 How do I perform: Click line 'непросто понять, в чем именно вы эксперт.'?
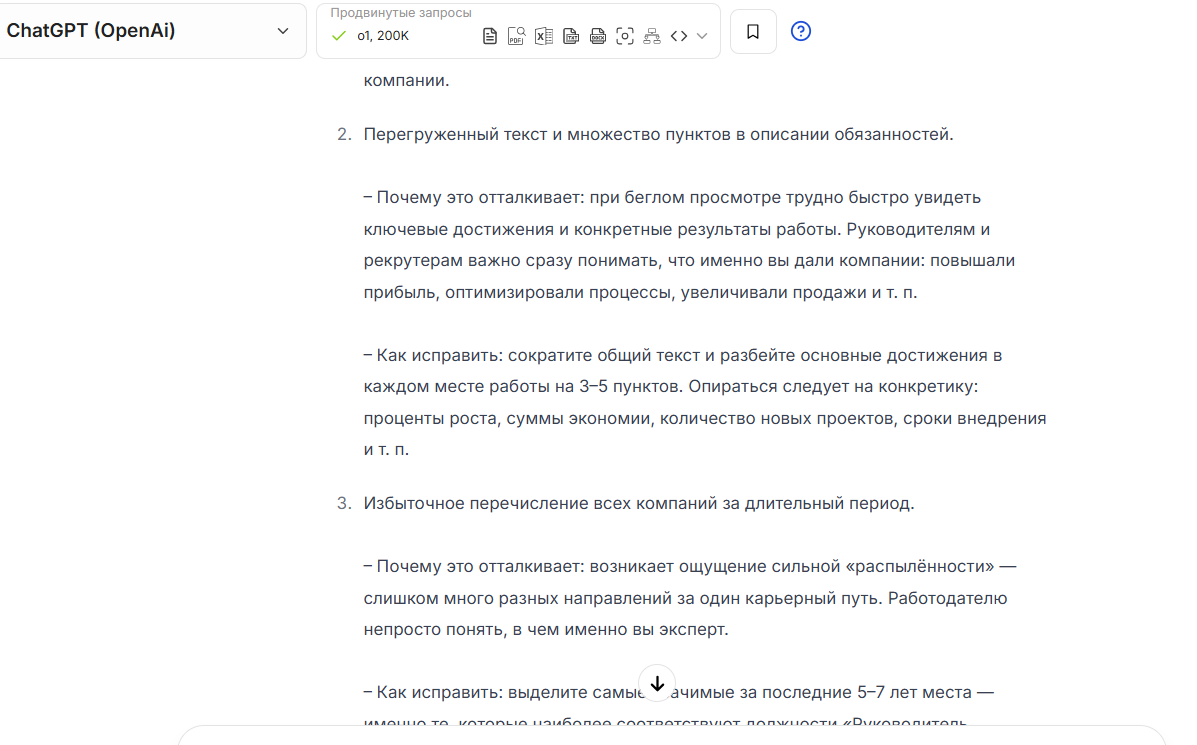pos(546,630)
